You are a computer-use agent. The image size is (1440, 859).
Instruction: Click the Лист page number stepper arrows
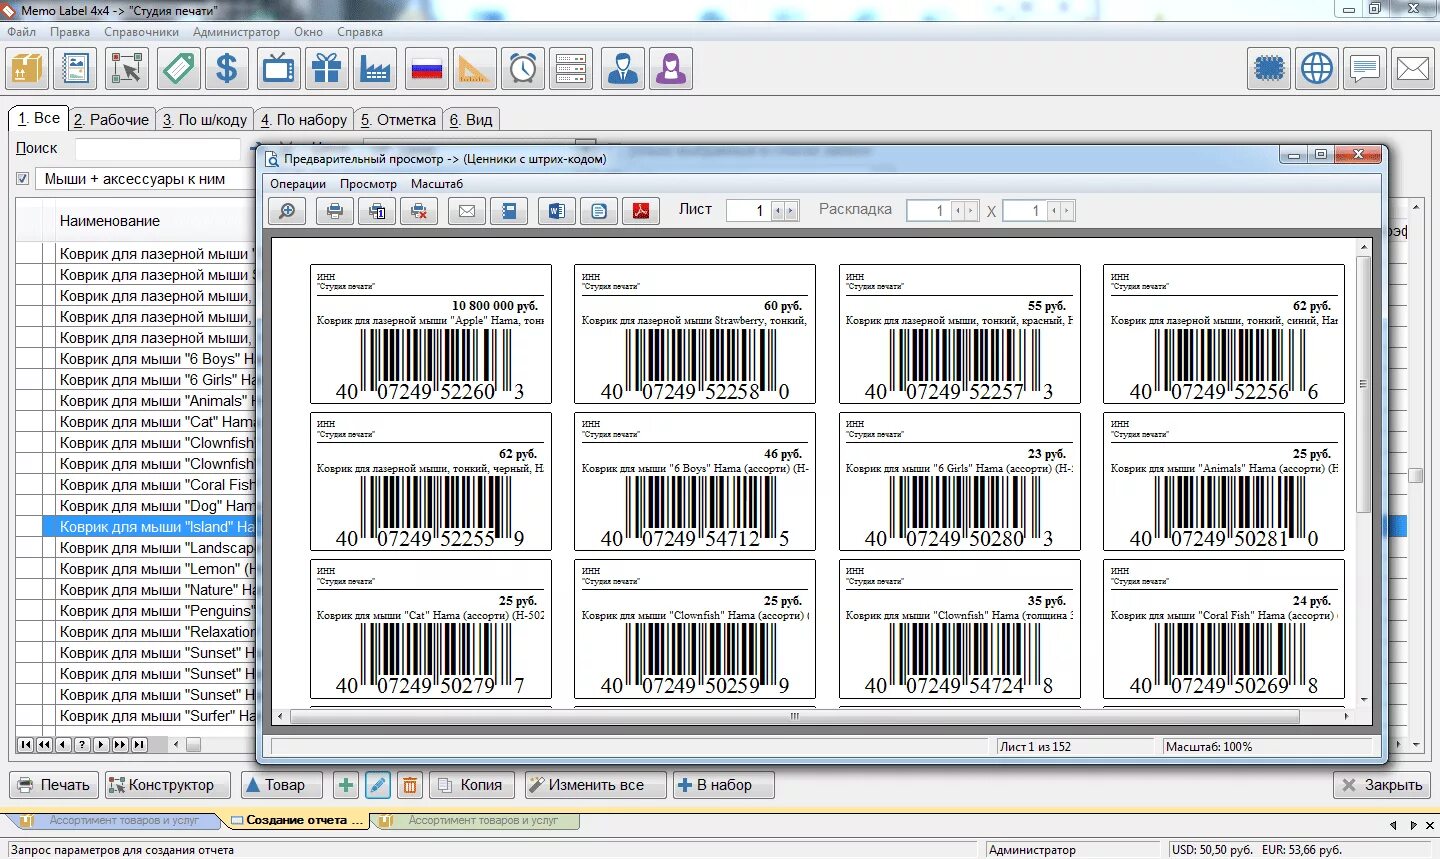(x=785, y=211)
